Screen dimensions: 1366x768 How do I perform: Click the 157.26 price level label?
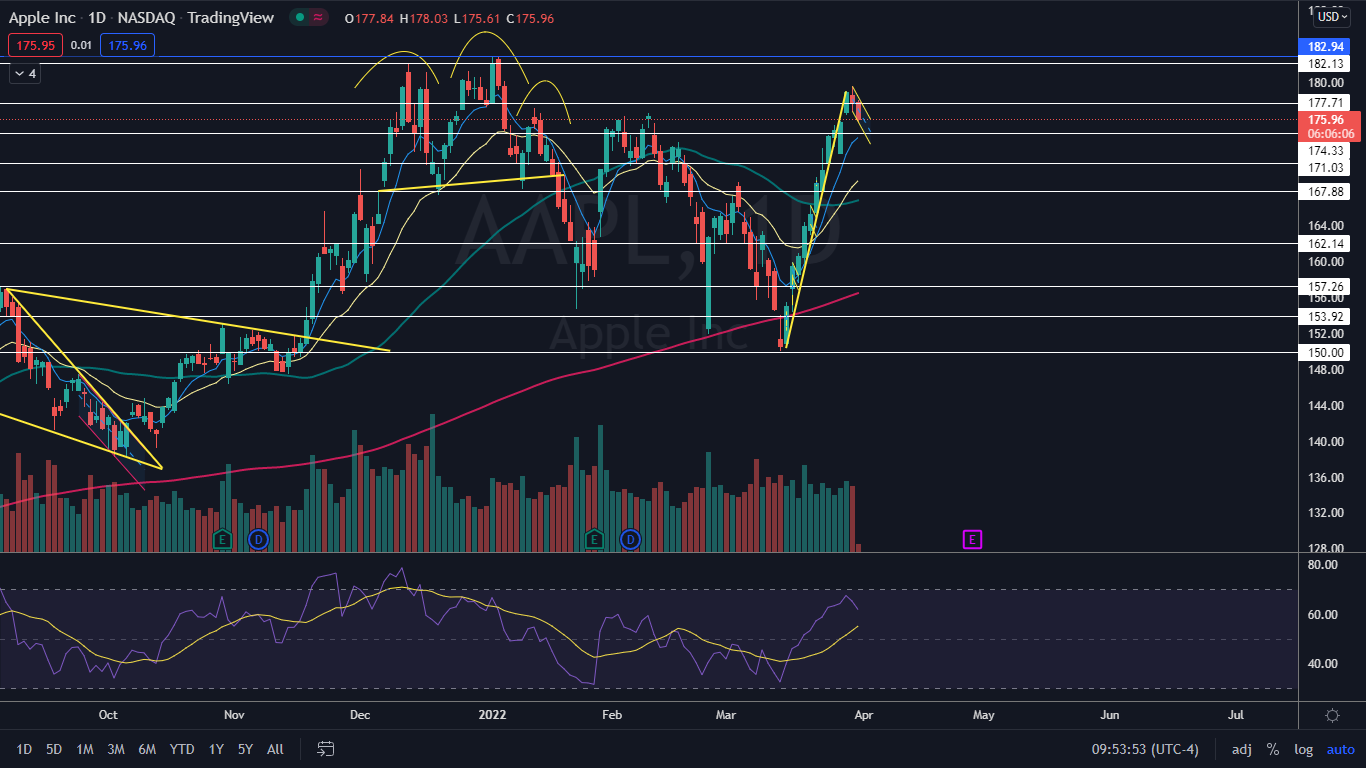coord(1325,286)
